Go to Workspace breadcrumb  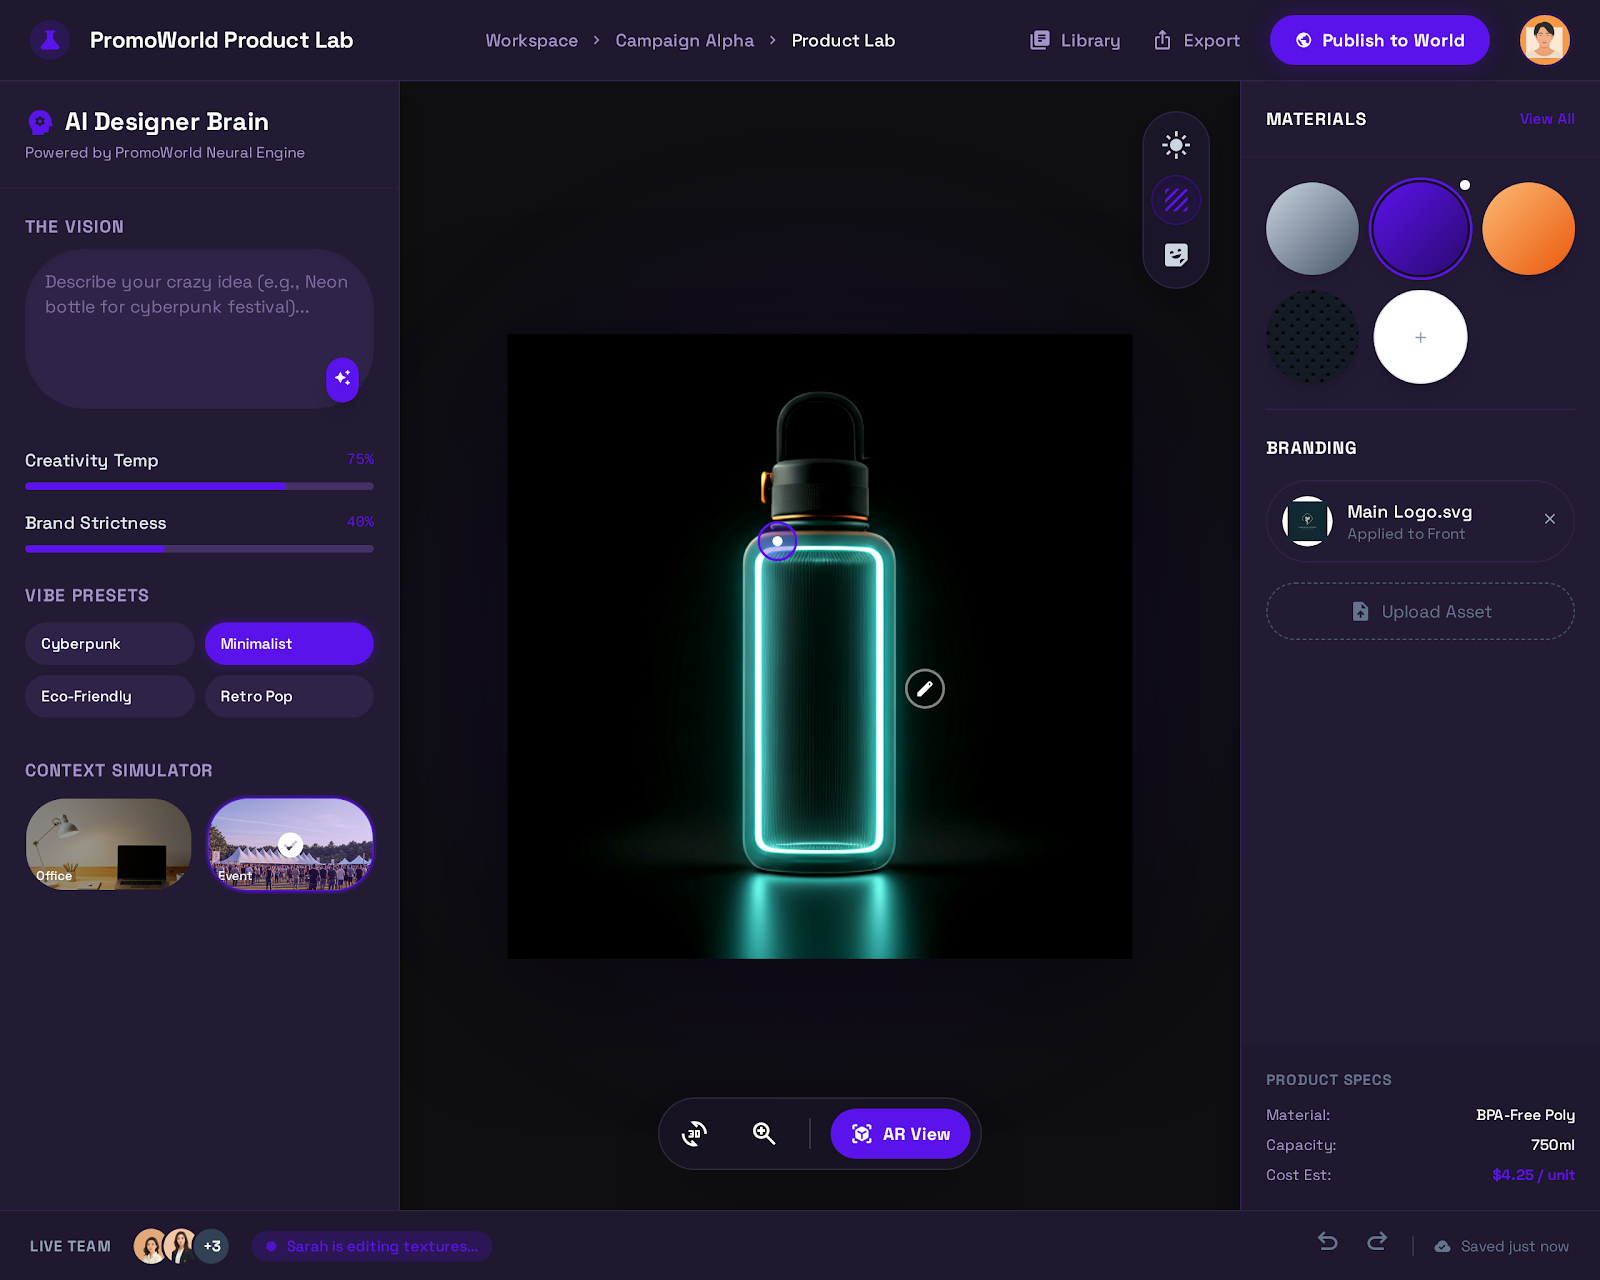531,41
